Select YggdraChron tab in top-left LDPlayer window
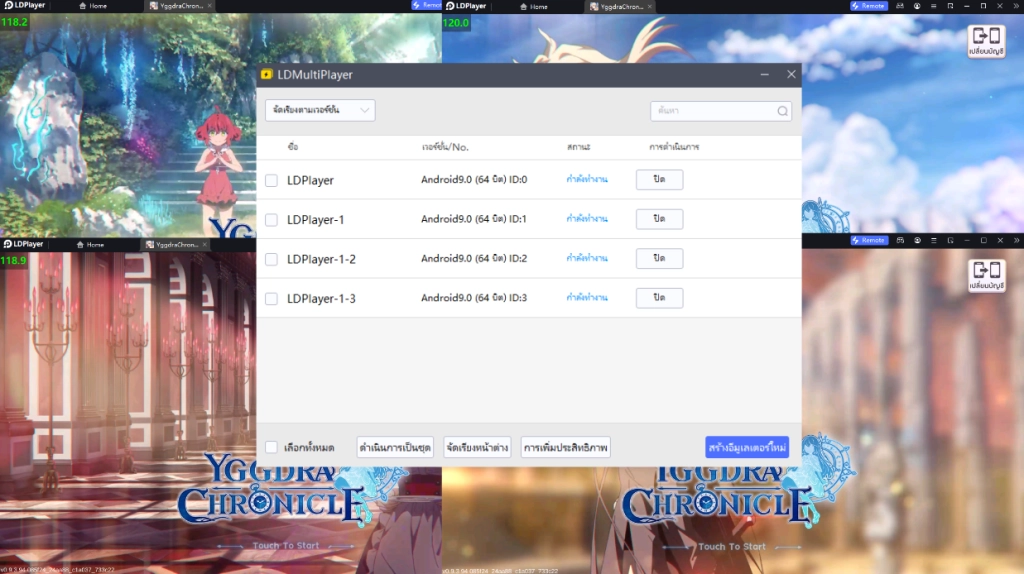Screen dimensions: 1024x574 point(176,6)
